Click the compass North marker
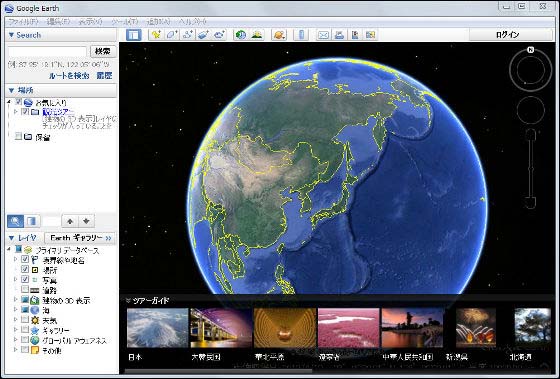Image resolution: width=560 pixels, height=379 pixels. click(x=530, y=50)
